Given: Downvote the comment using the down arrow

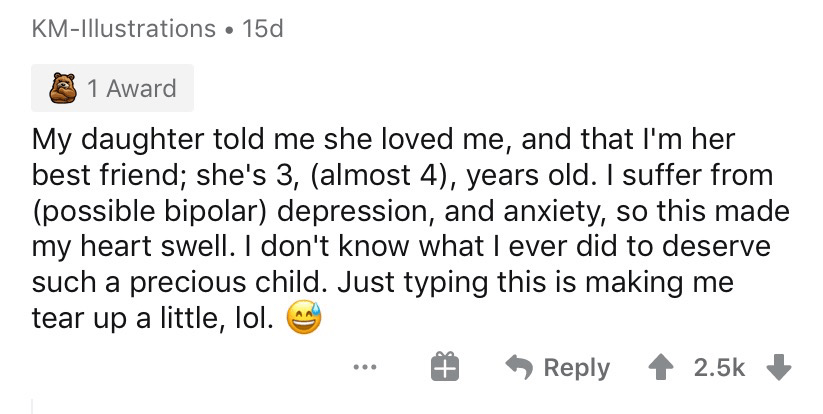Looking at the screenshot, I should [778, 367].
